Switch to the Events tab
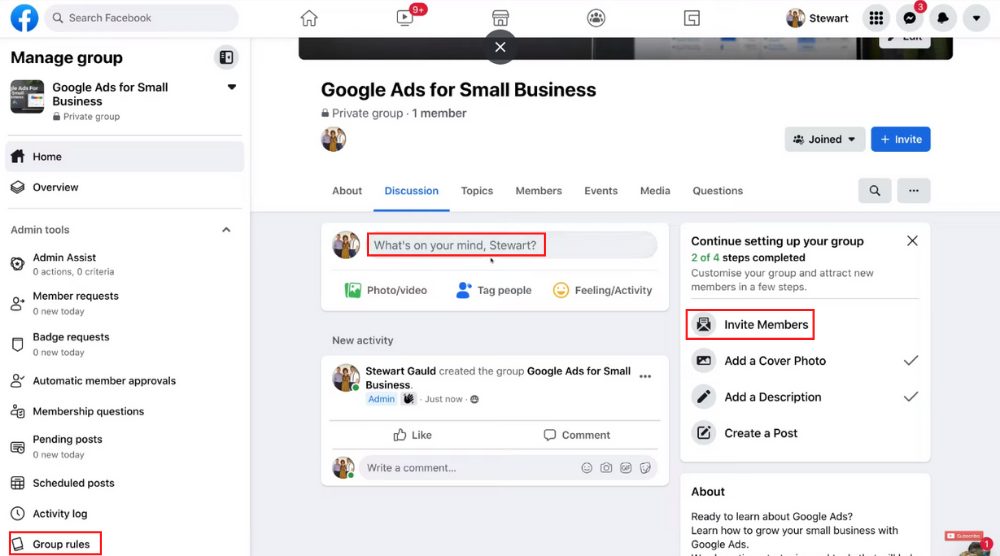Image resolution: width=1000 pixels, height=556 pixels. pyautogui.click(x=601, y=191)
